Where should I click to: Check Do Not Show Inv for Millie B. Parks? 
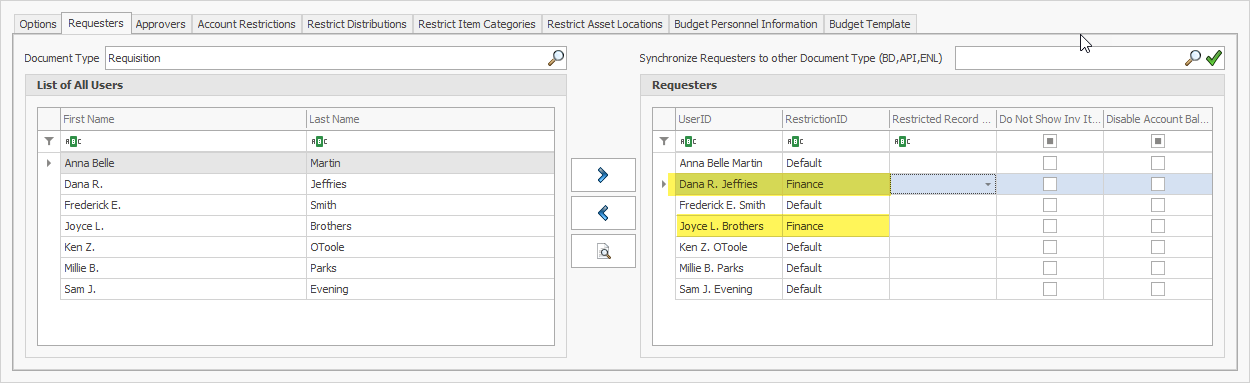[1050, 268]
